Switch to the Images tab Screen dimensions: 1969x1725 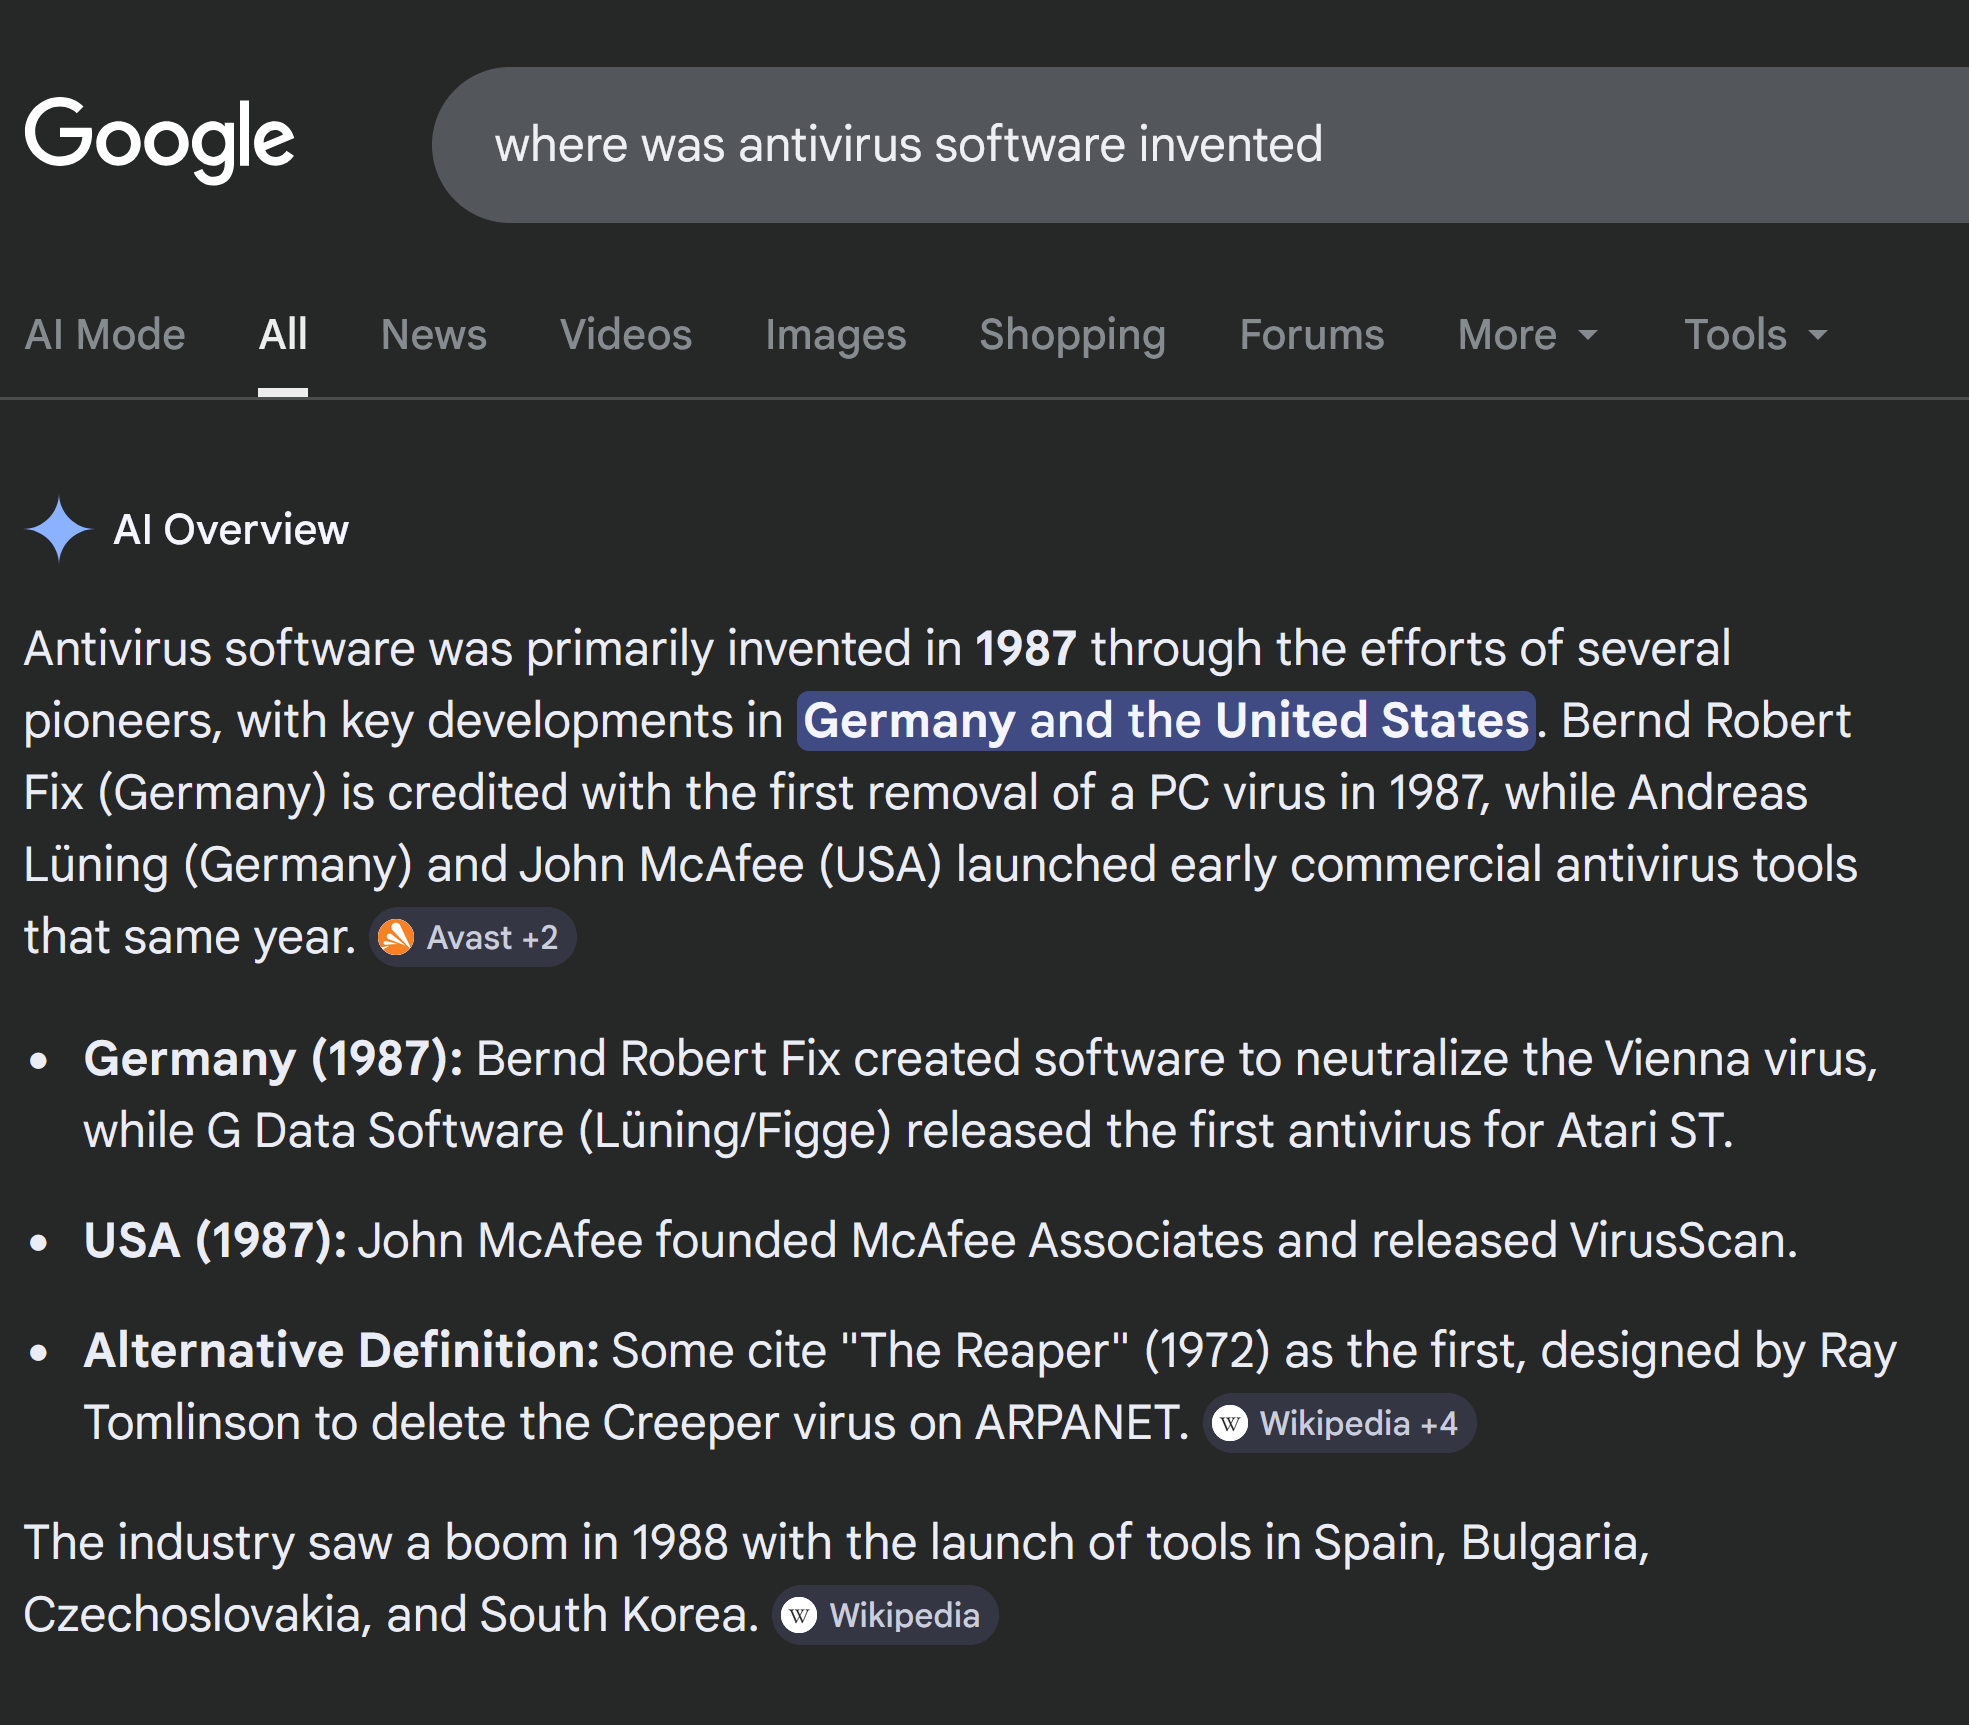835,335
